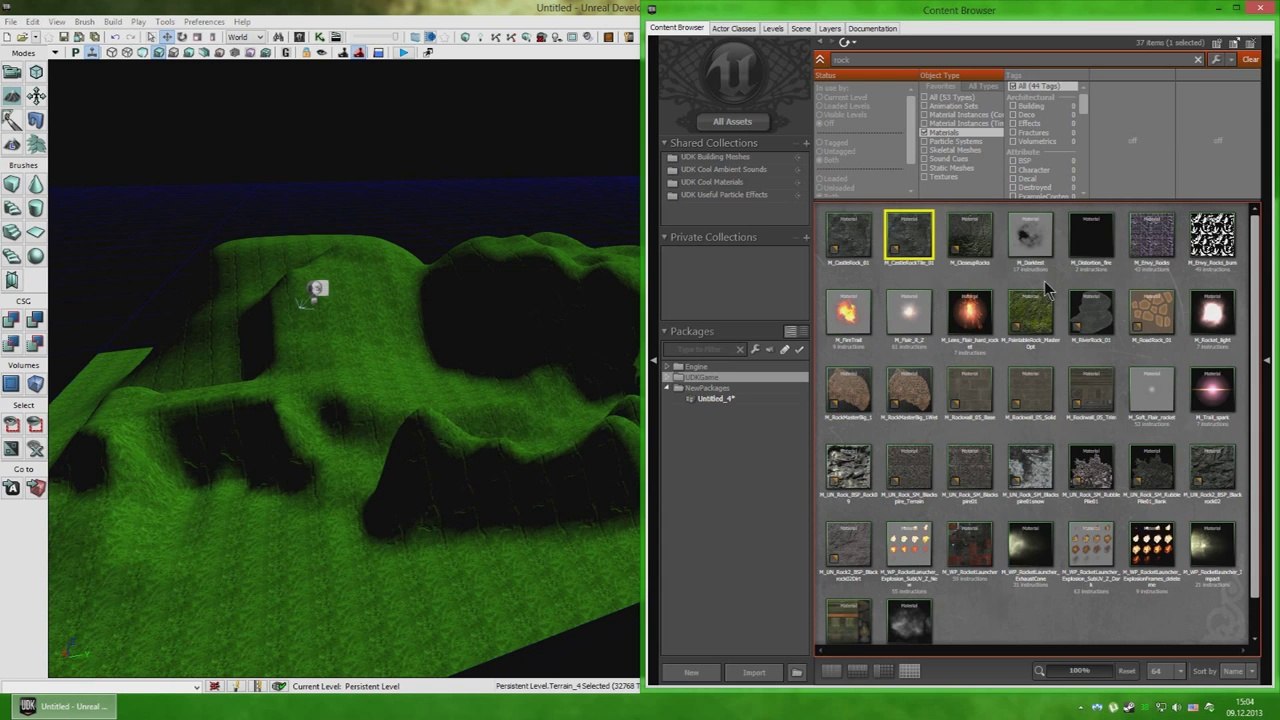Click the Reset zoom button
Viewport: 1280px width, 720px height.
1126,672
